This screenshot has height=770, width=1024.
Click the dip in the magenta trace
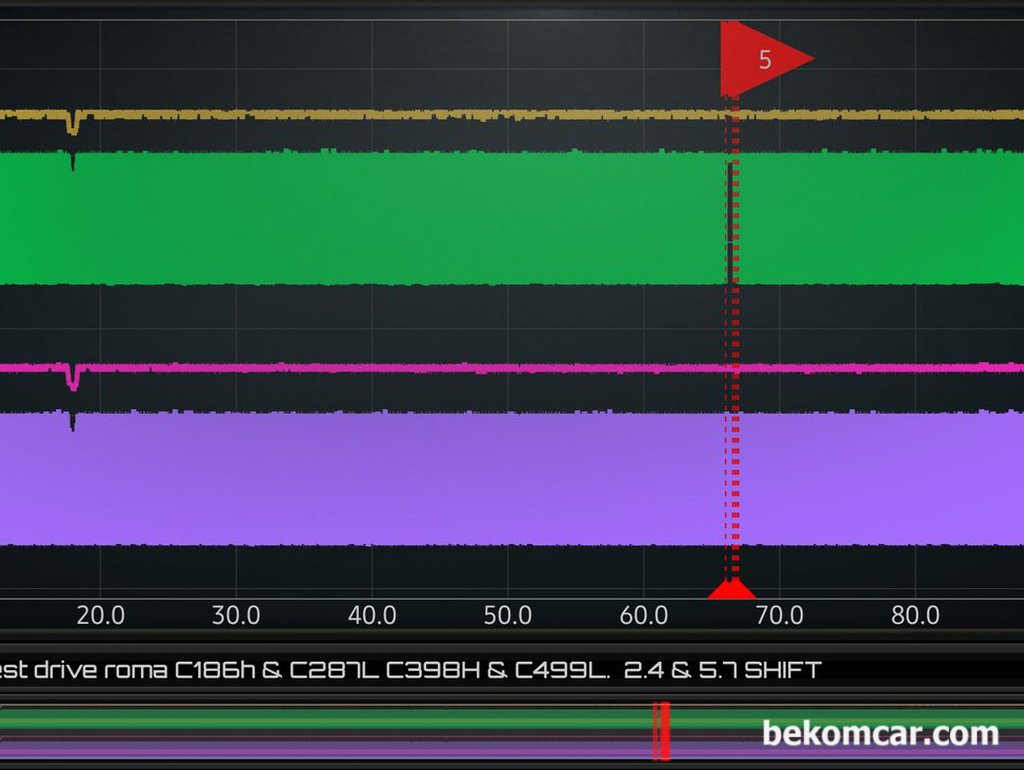[x=72, y=378]
